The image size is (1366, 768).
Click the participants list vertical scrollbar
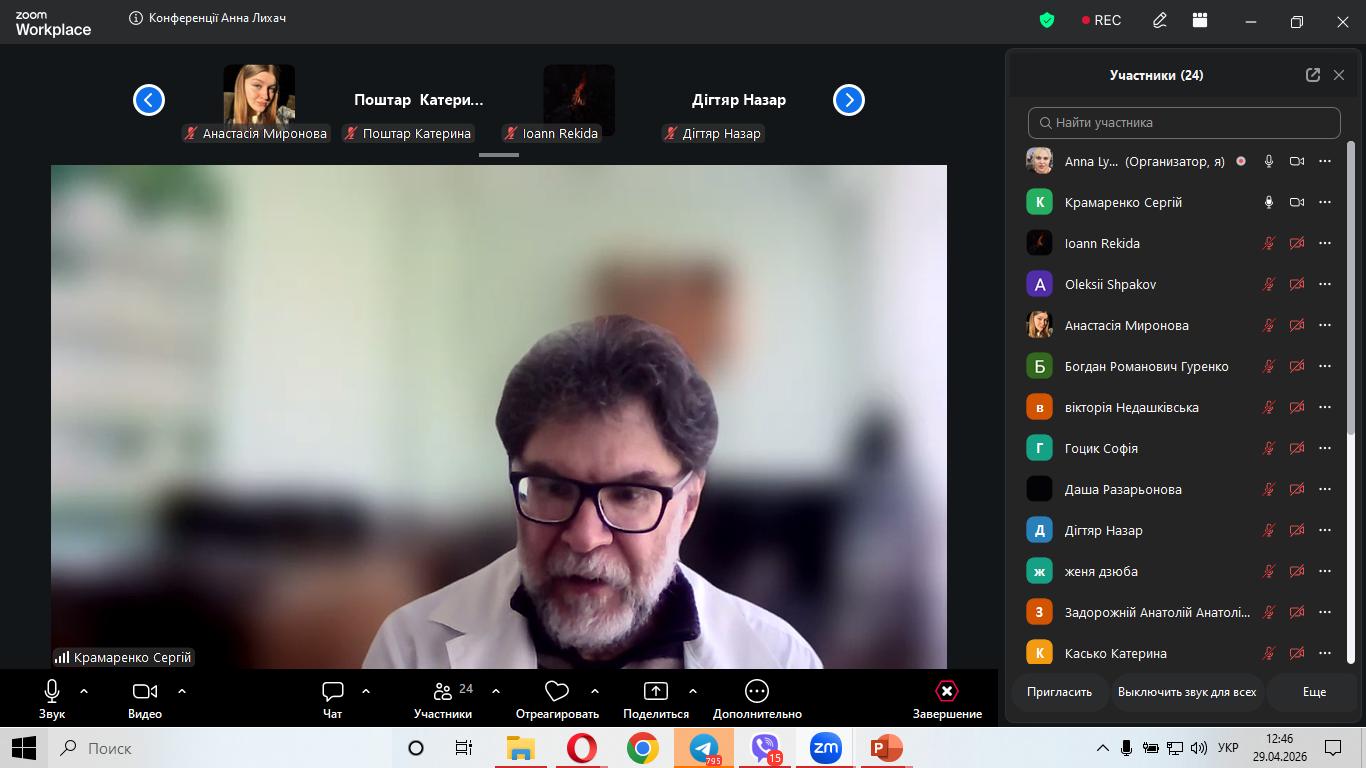(1352, 288)
